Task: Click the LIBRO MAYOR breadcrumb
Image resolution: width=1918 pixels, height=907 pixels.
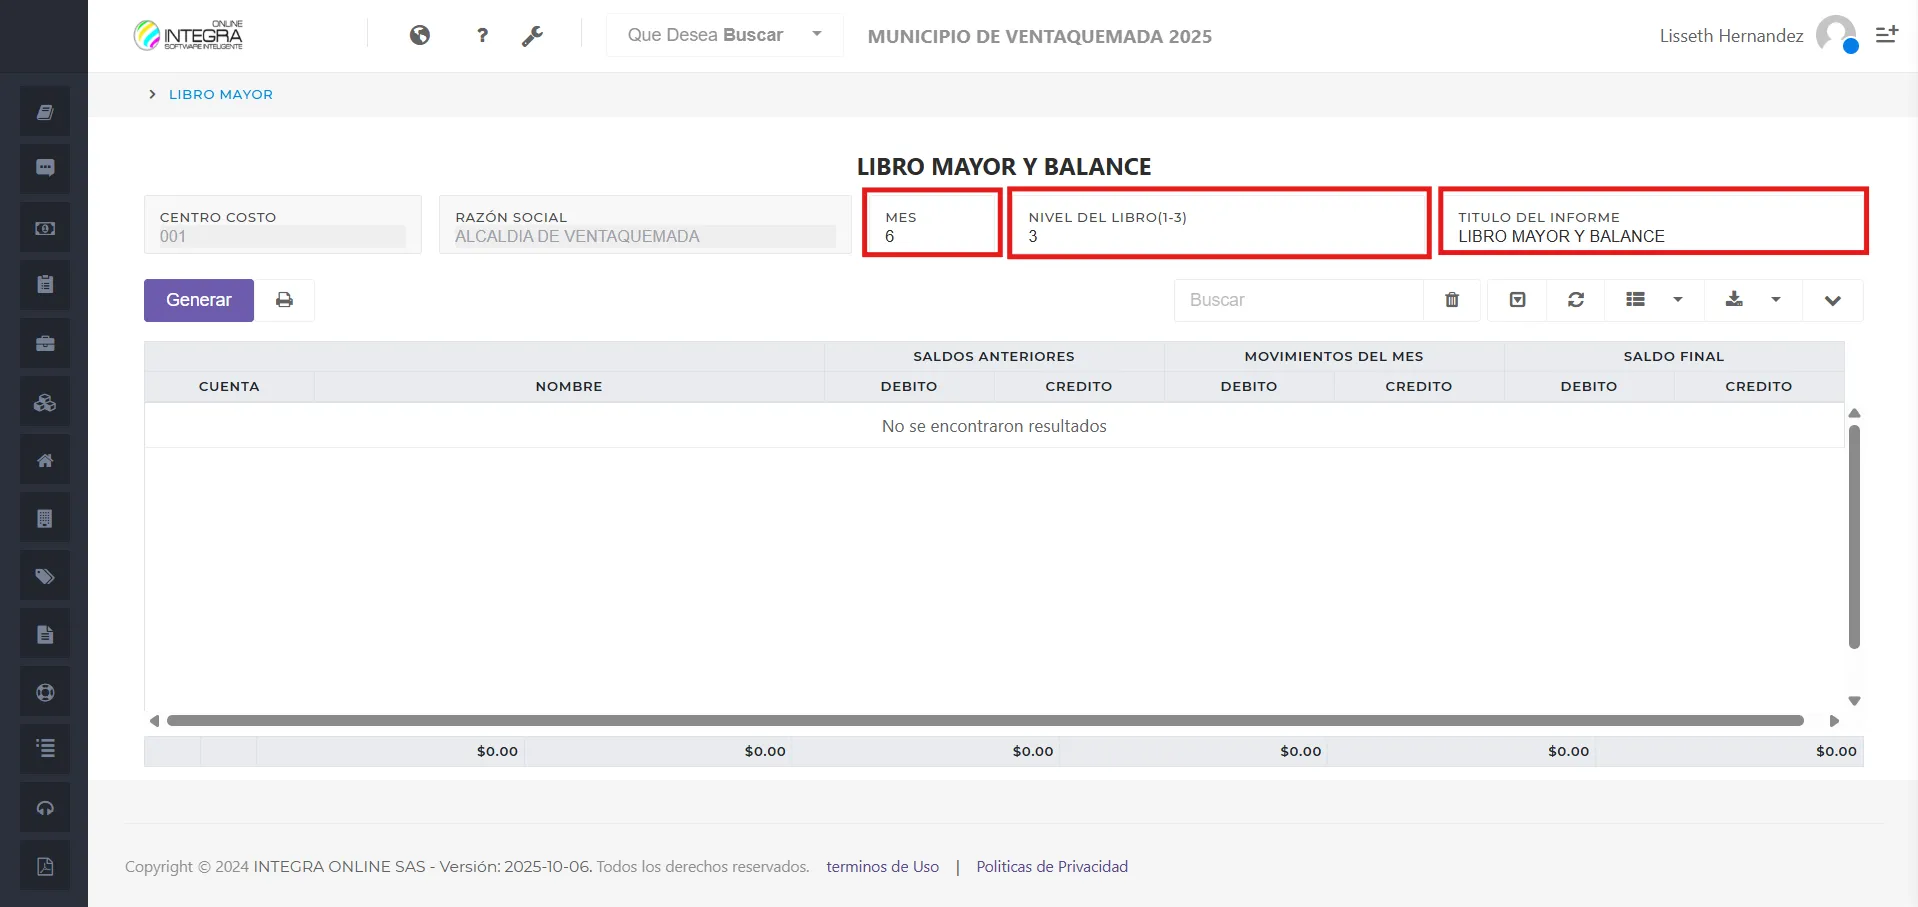Action: pyautogui.click(x=220, y=94)
